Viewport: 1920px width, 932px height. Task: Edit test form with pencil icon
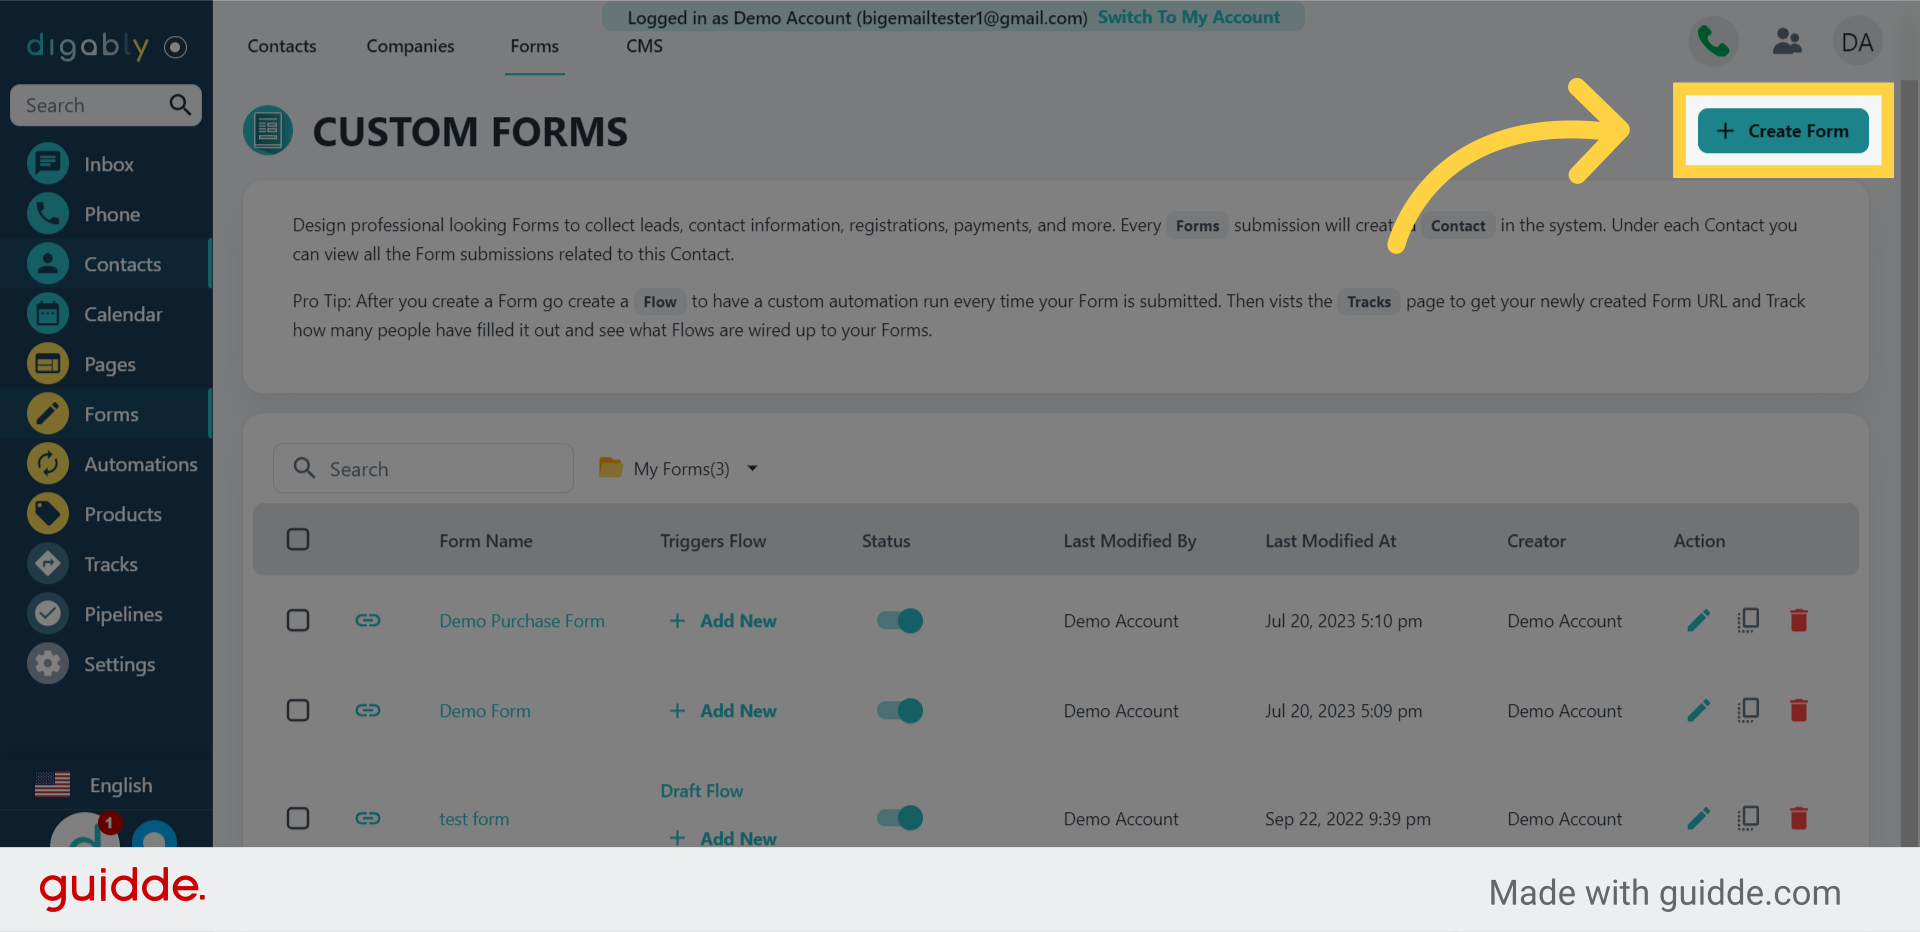1698,819
